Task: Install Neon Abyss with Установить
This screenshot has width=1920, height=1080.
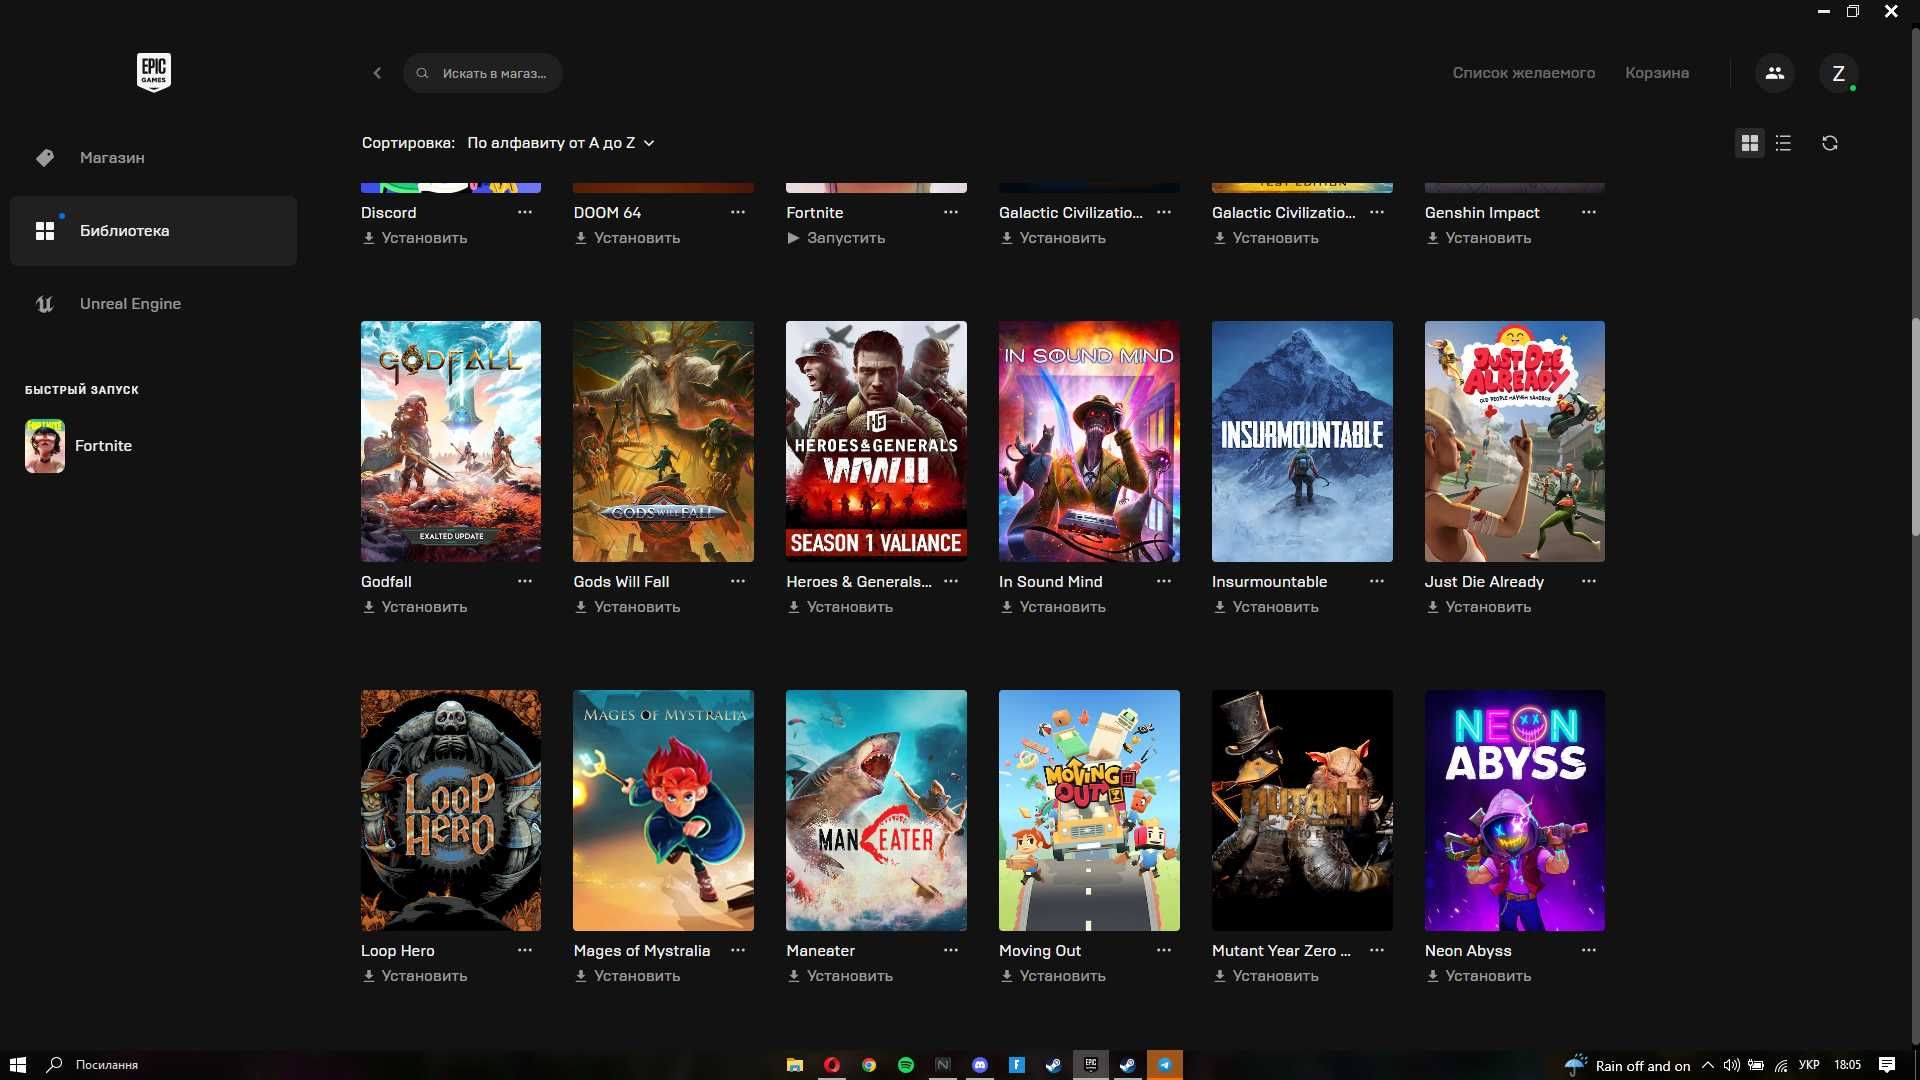Action: click(1478, 976)
